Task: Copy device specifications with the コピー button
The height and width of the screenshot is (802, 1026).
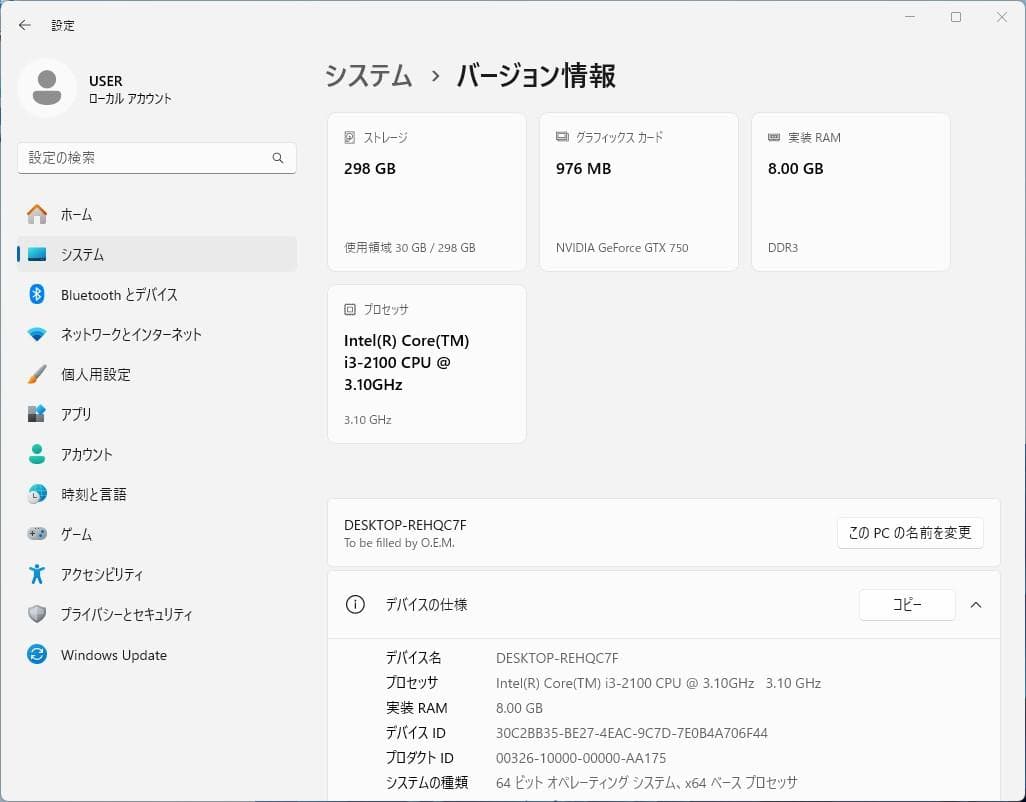Action: coord(906,605)
